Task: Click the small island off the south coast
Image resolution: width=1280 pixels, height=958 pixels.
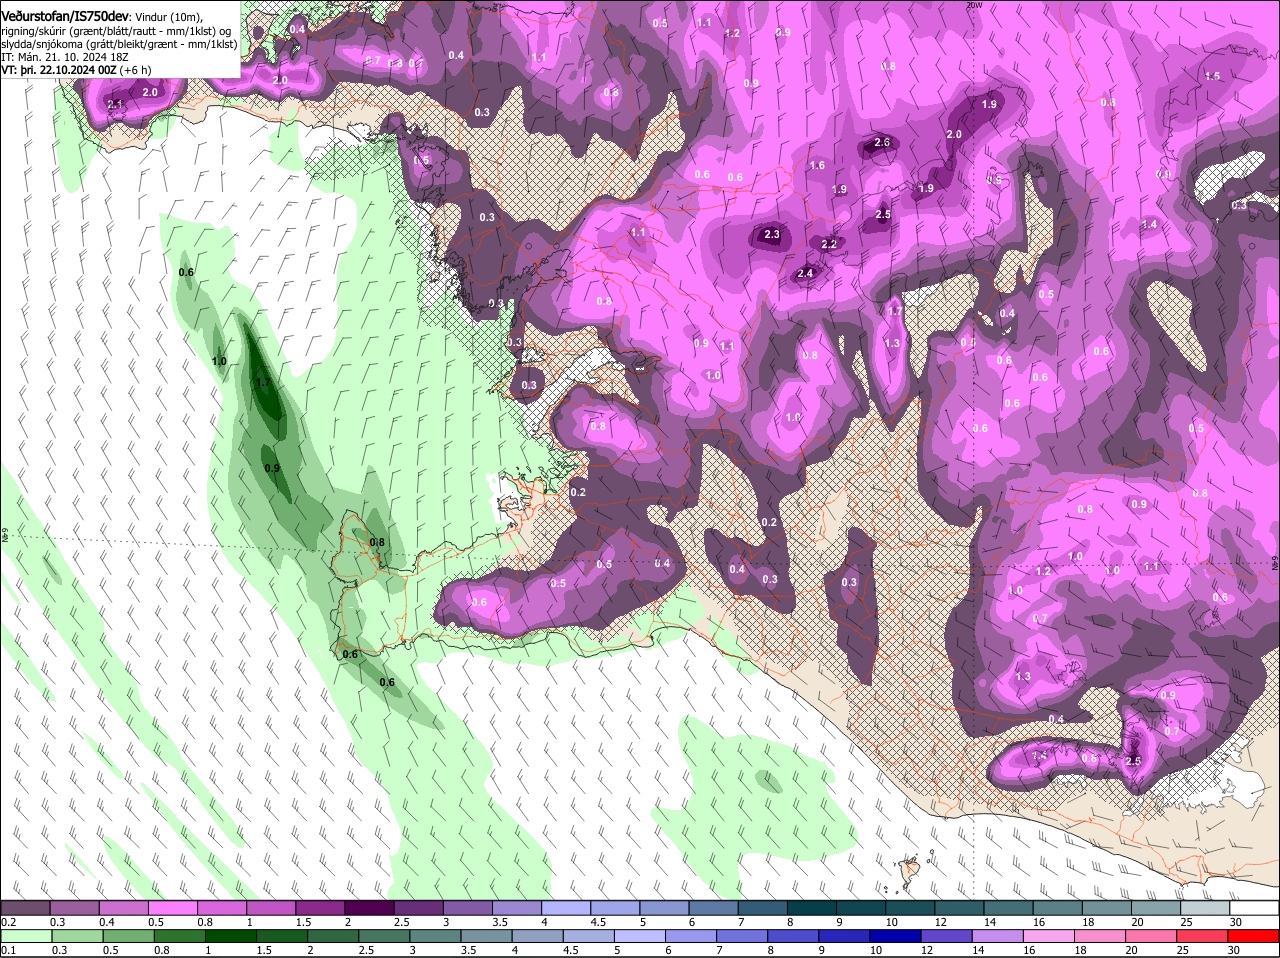Action: pos(909,872)
